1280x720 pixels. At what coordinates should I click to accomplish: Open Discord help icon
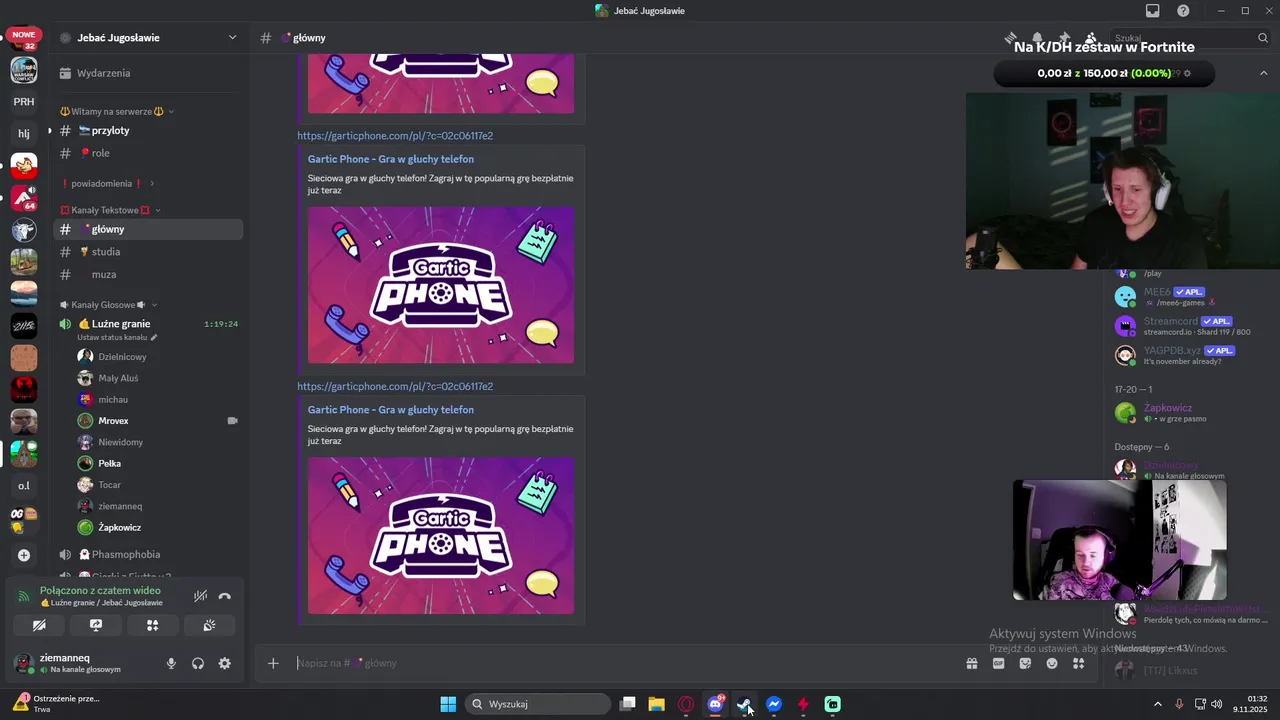1183,10
